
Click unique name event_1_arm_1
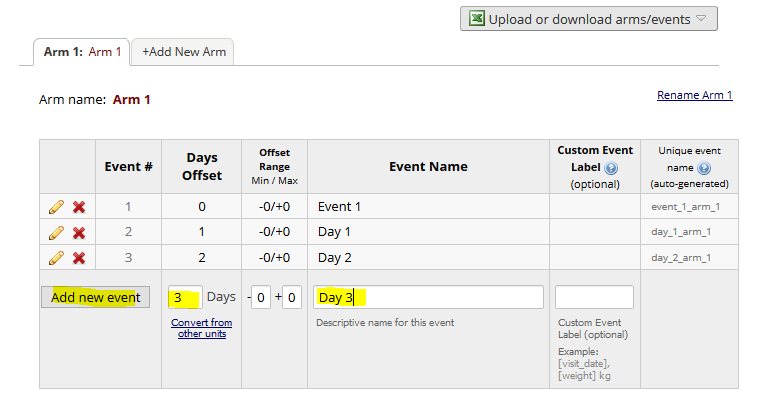(x=686, y=207)
